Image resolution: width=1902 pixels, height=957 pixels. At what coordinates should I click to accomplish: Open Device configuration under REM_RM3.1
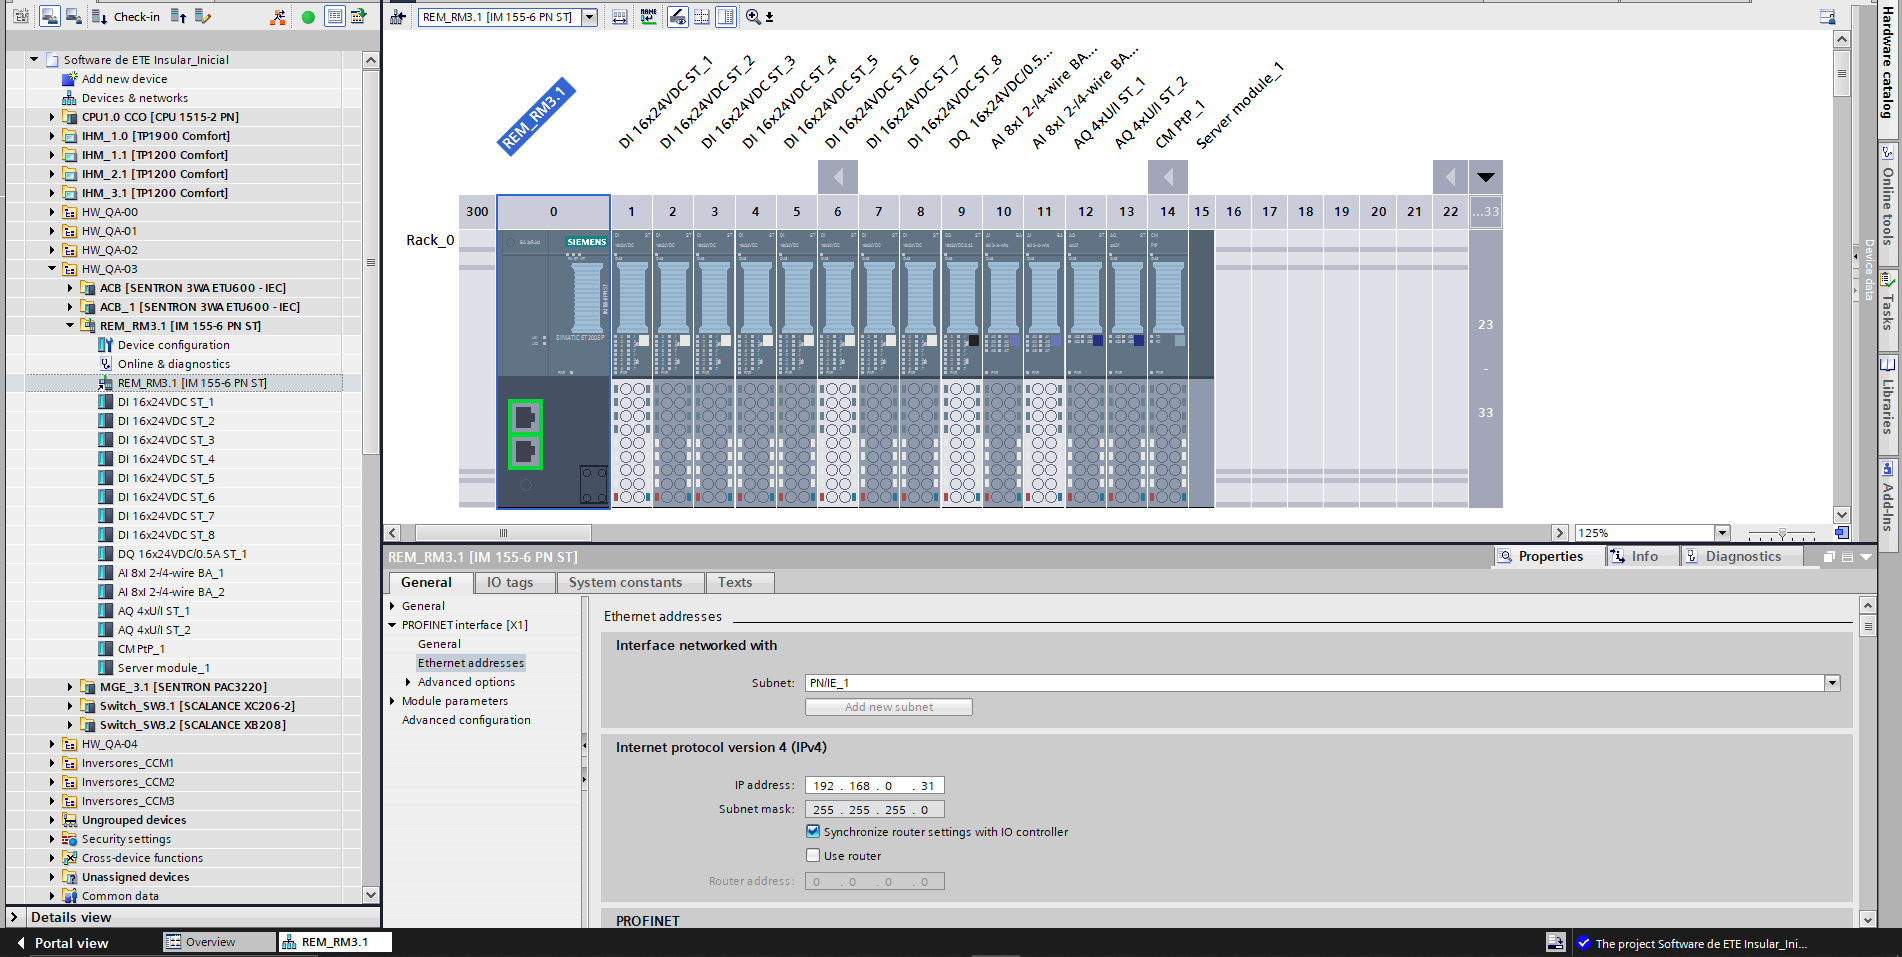(173, 345)
